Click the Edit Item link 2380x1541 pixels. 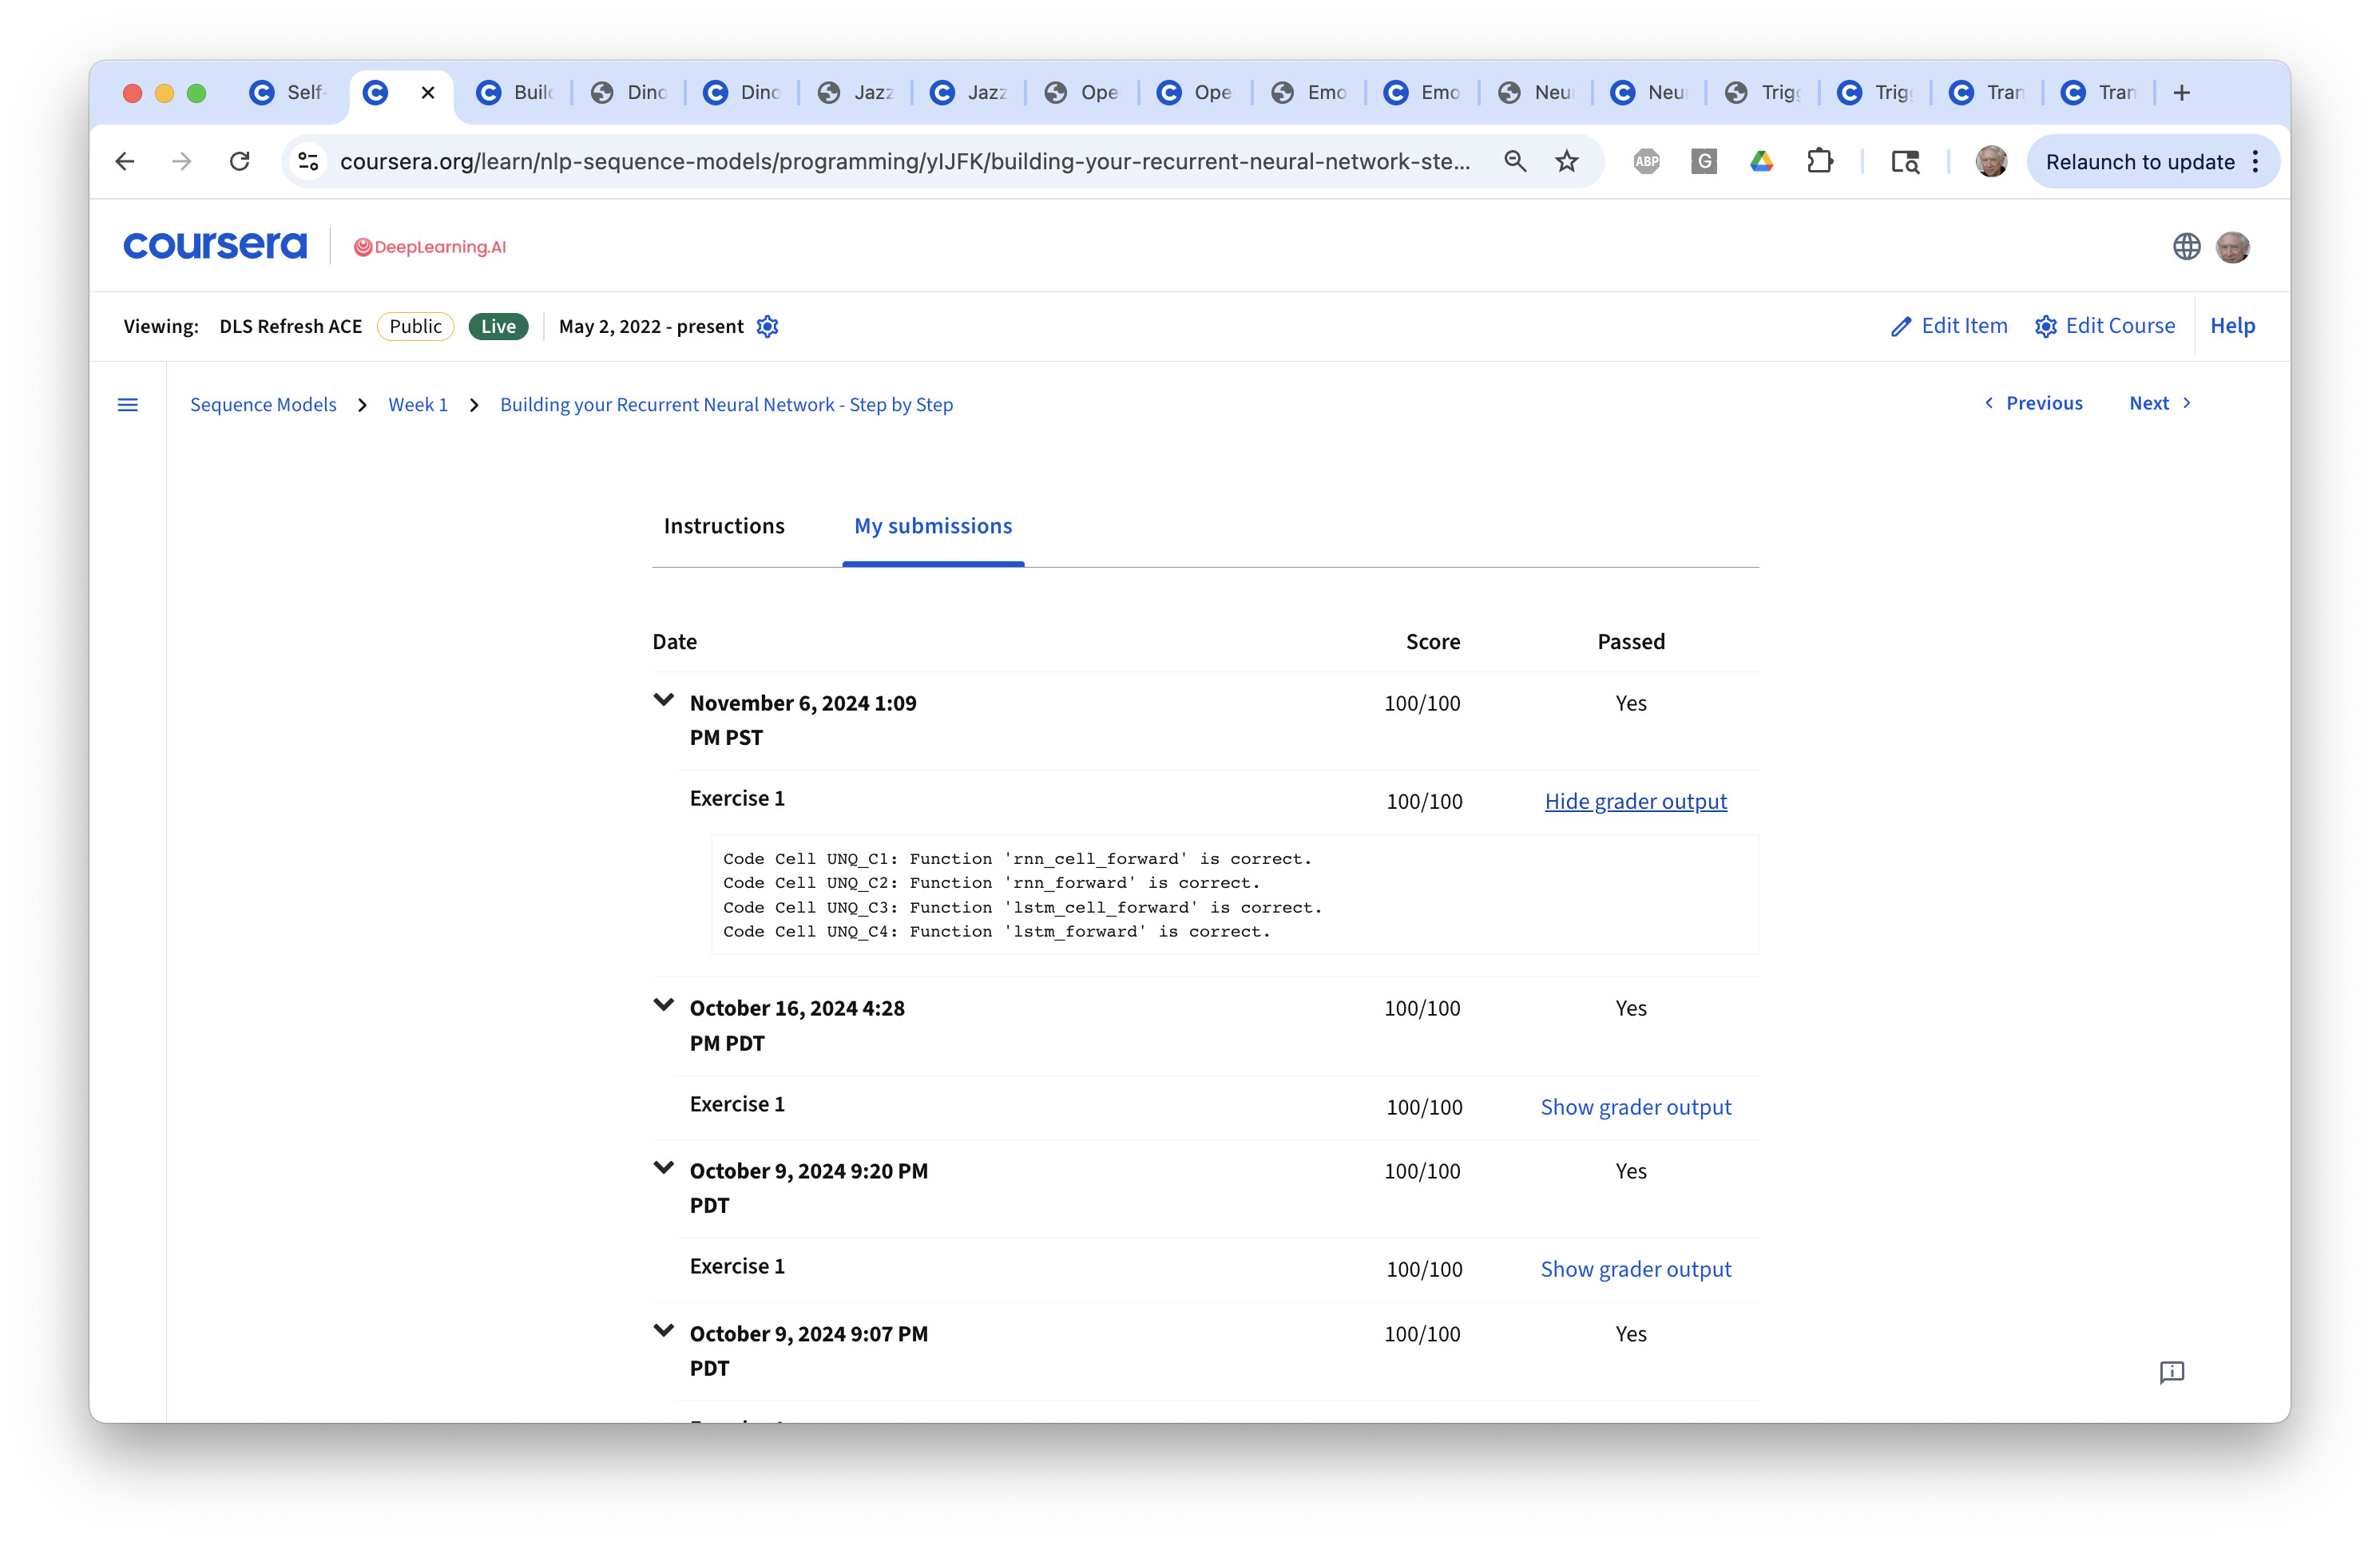1949,326
